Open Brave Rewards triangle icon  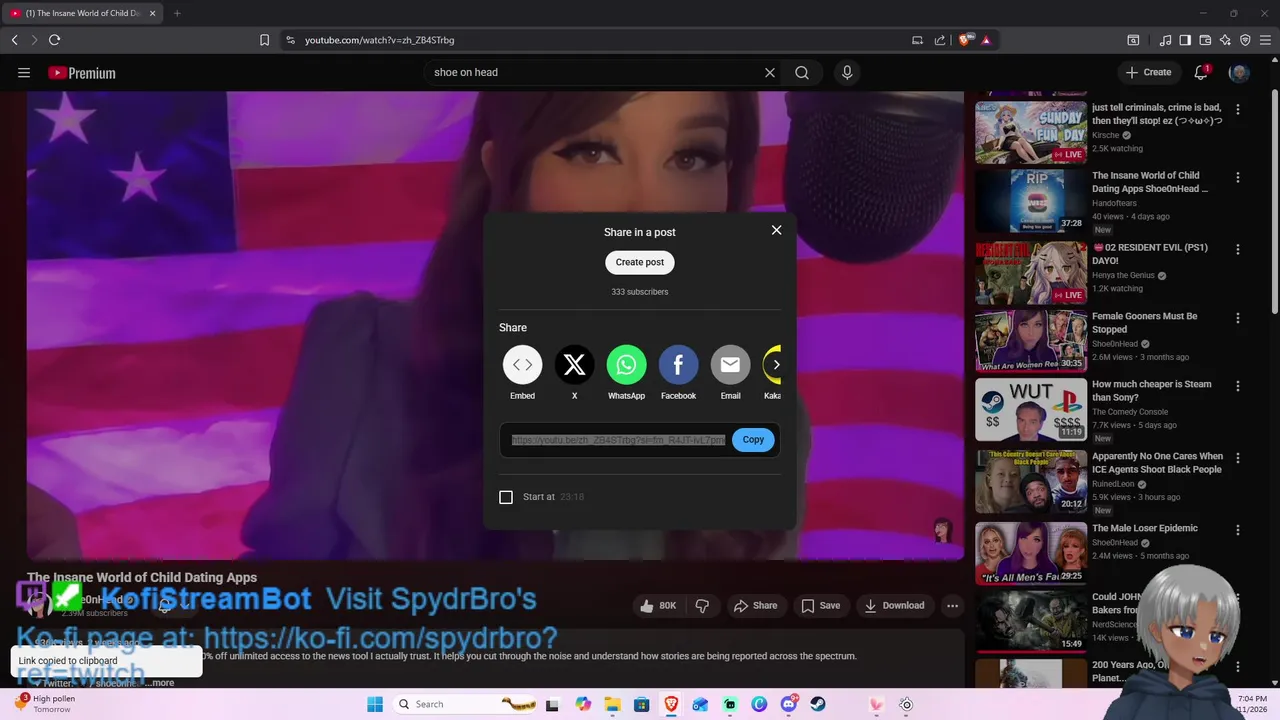click(986, 40)
